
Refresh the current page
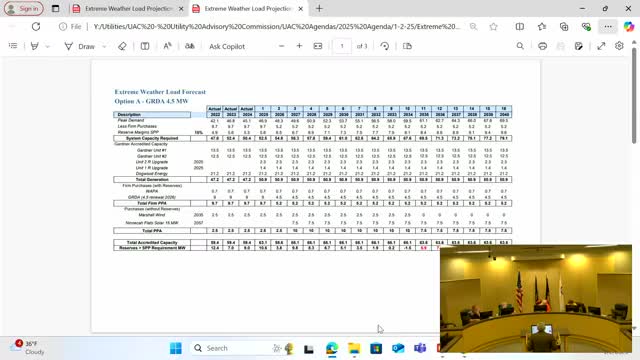pyautogui.click(x=36, y=27)
